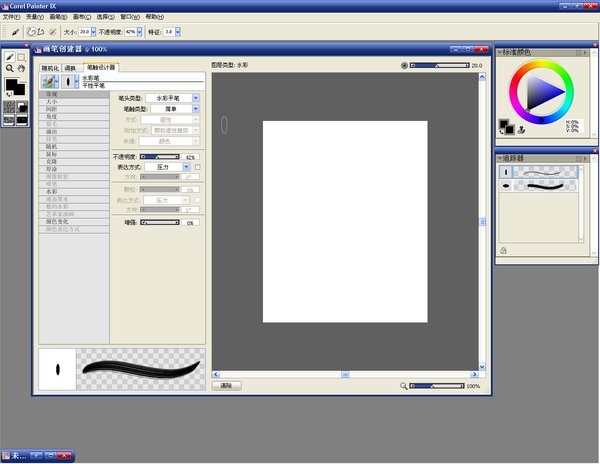Click the brush category watercolor icon

(x=48, y=81)
